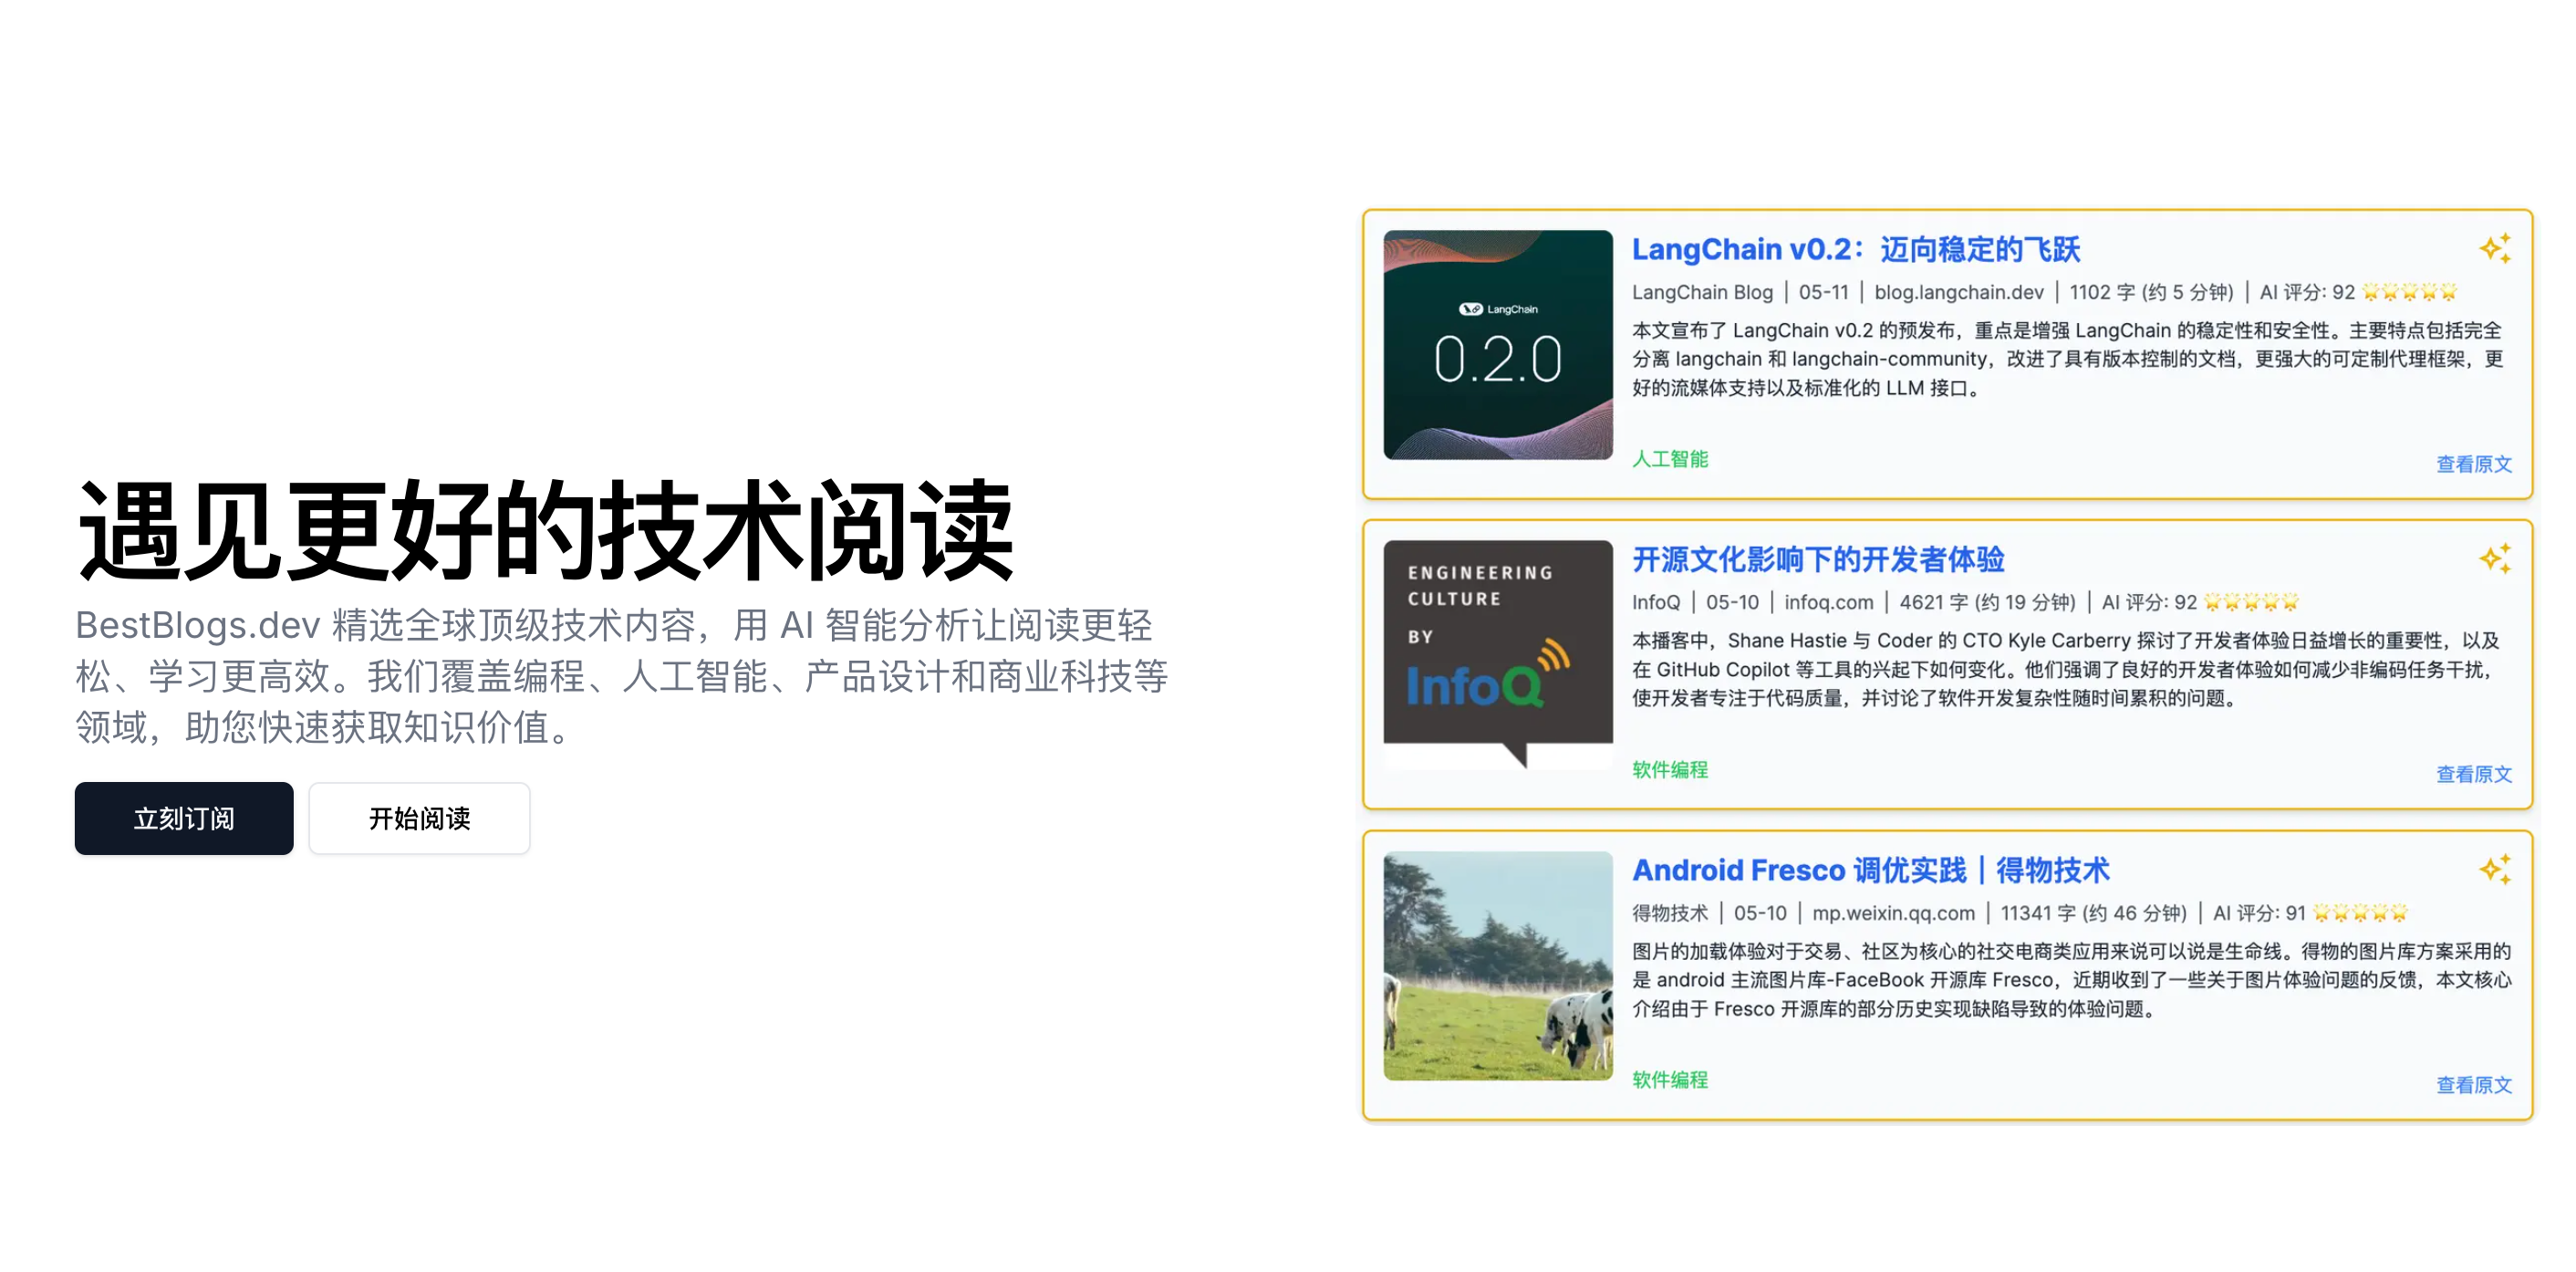Click 查看原文 on InfoQ card
2576x1272 pixels.
2473,774
